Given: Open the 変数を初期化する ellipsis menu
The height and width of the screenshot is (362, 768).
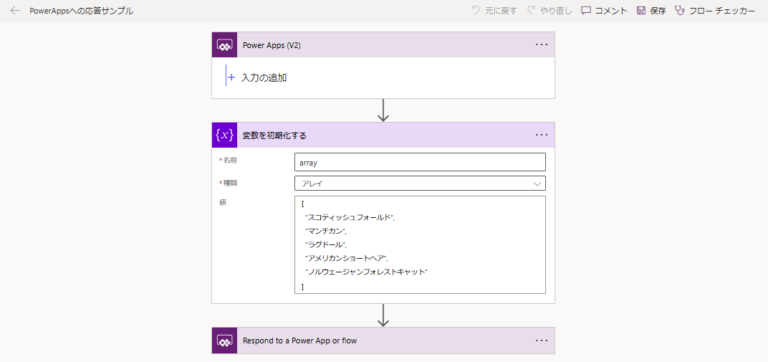Looking at the screenshot, I should [x=541, y=135].
